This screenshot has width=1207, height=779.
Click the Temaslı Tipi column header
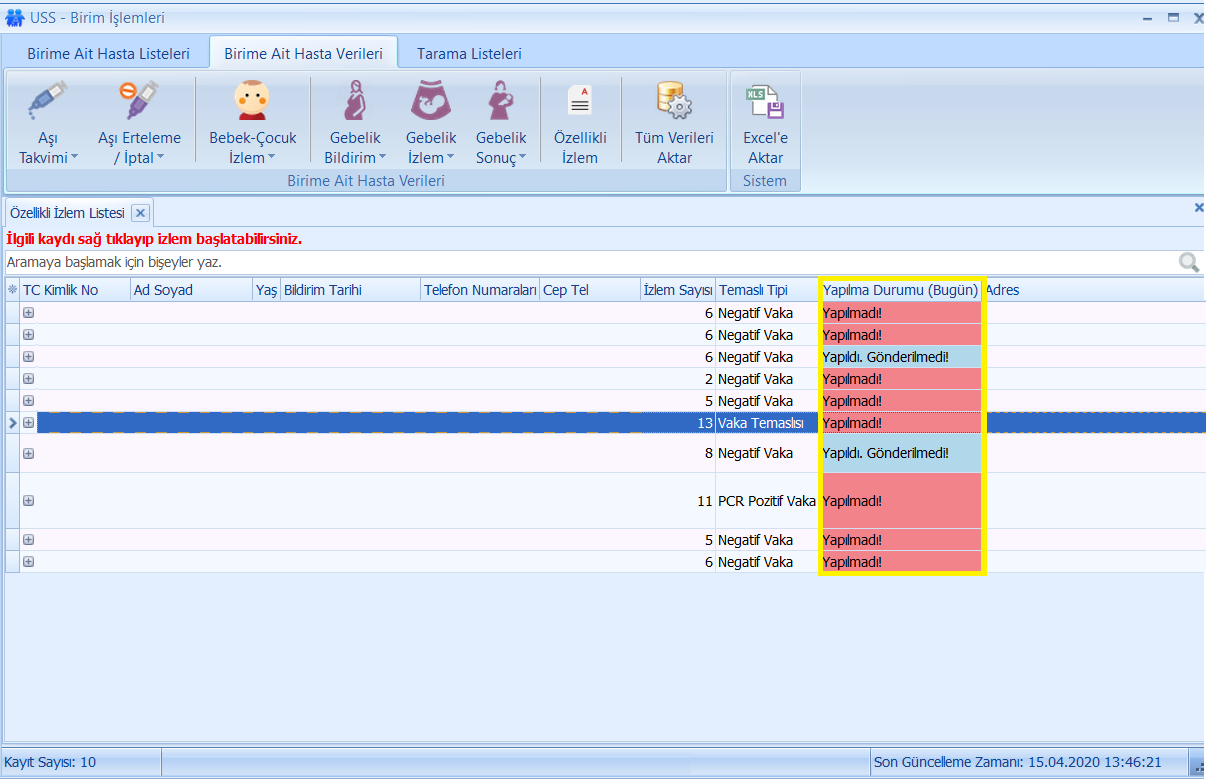753,290
